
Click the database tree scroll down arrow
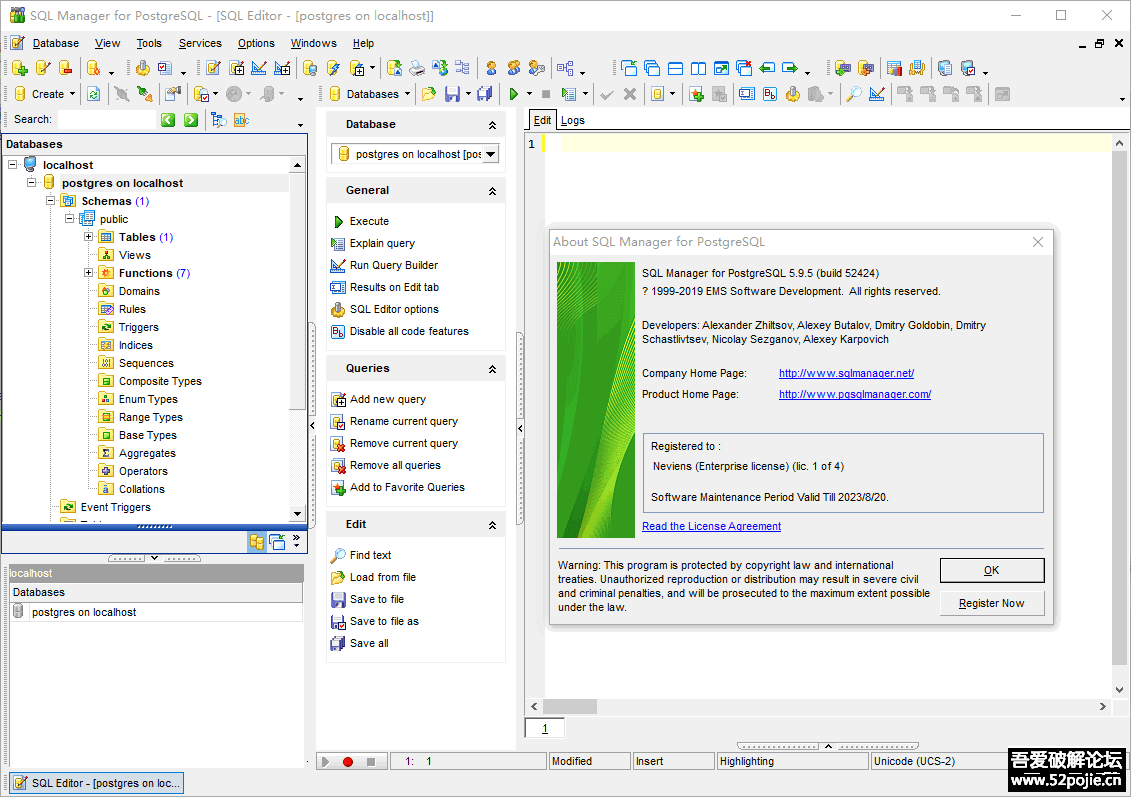tap(297, 514)
